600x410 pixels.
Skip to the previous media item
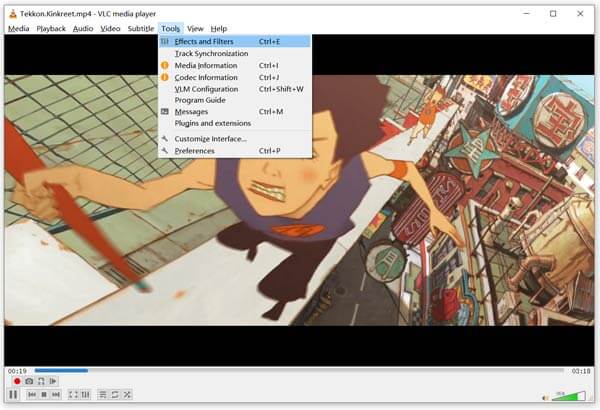pos(32,394)
